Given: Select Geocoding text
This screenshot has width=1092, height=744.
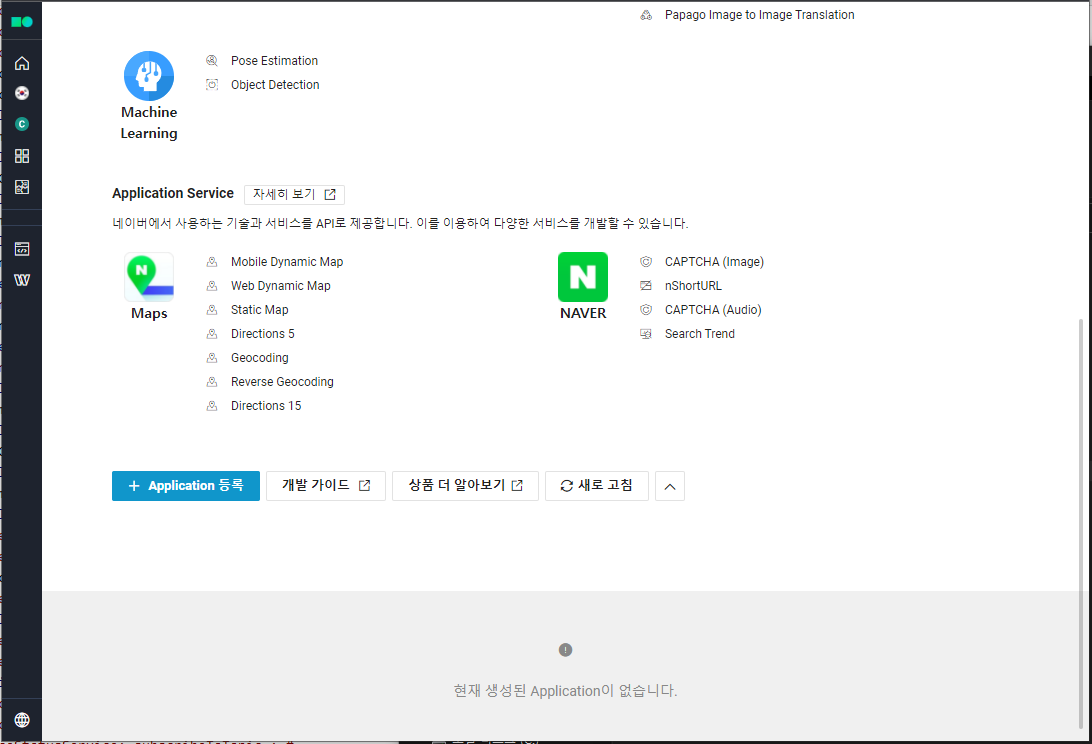Looking at the screenshot, I should [260, 358].
